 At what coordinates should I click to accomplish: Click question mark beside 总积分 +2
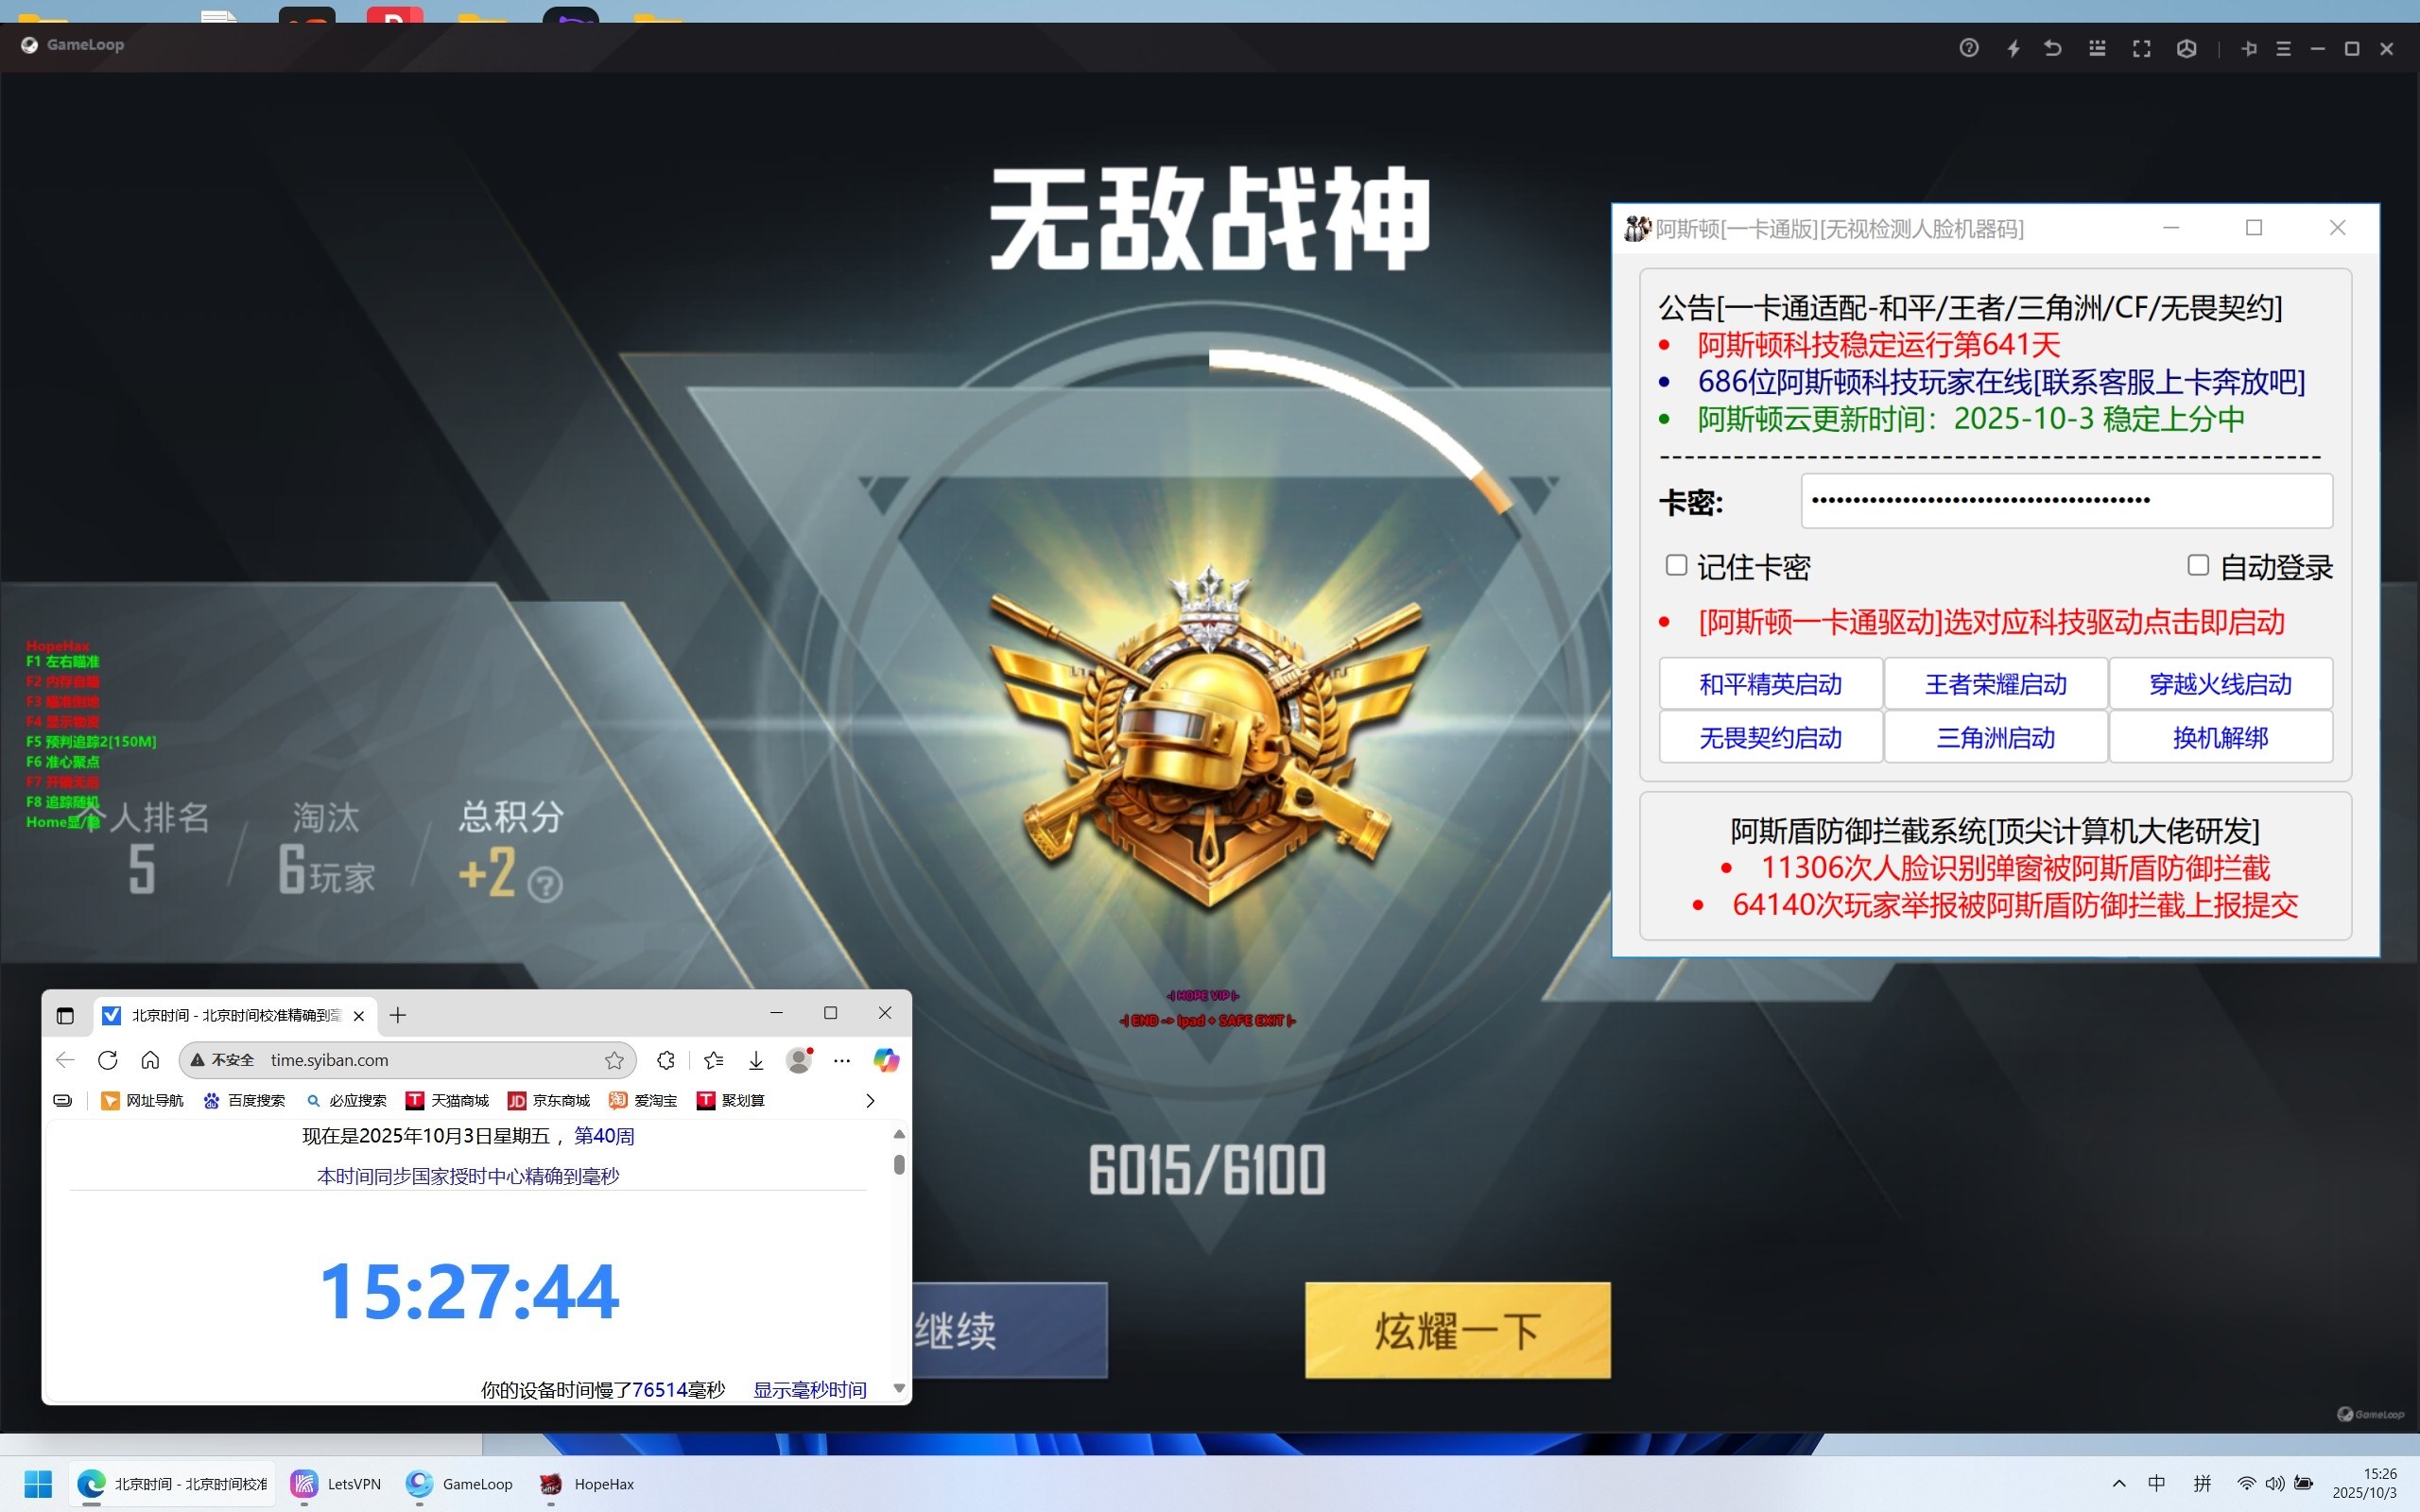point(545,885)
